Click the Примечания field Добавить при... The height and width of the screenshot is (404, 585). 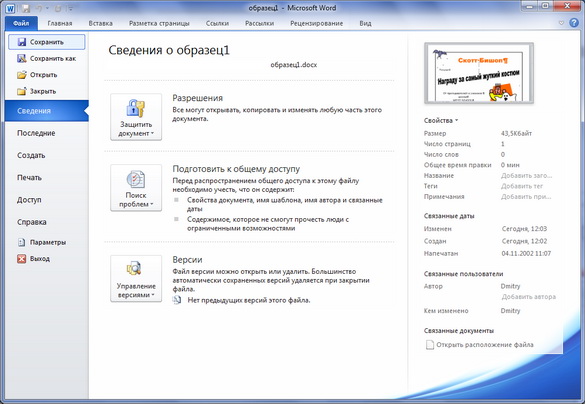tap(526, 197)
